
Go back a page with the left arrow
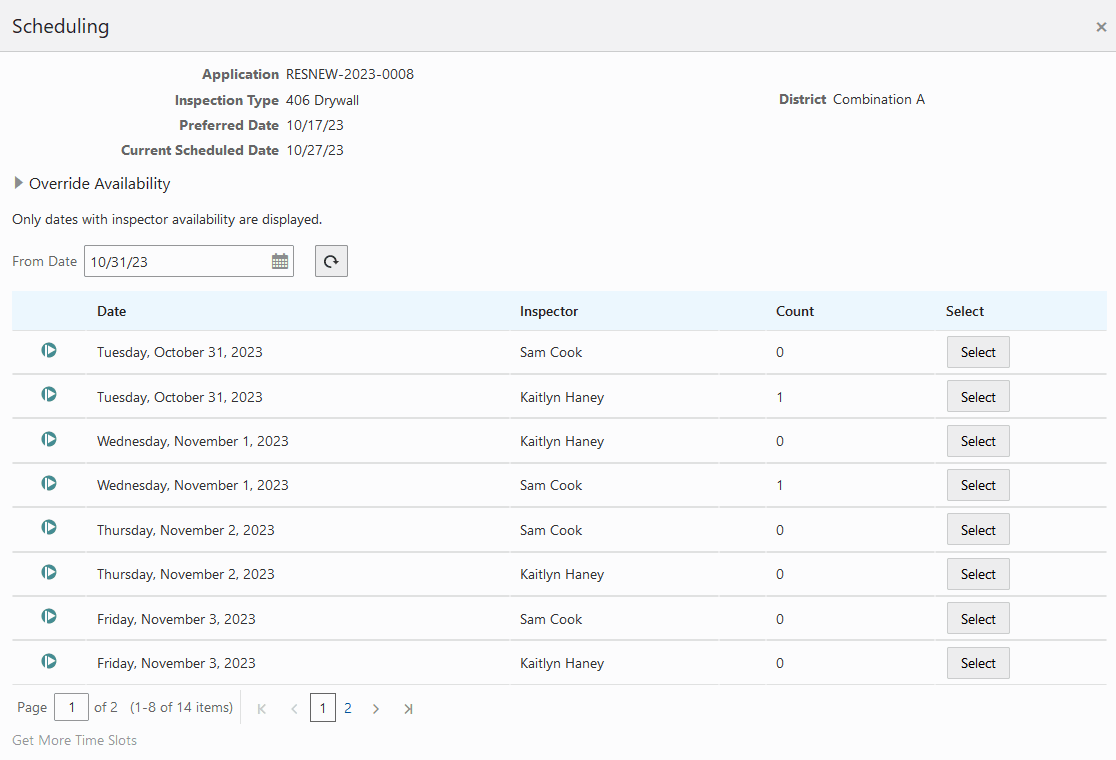294,708
